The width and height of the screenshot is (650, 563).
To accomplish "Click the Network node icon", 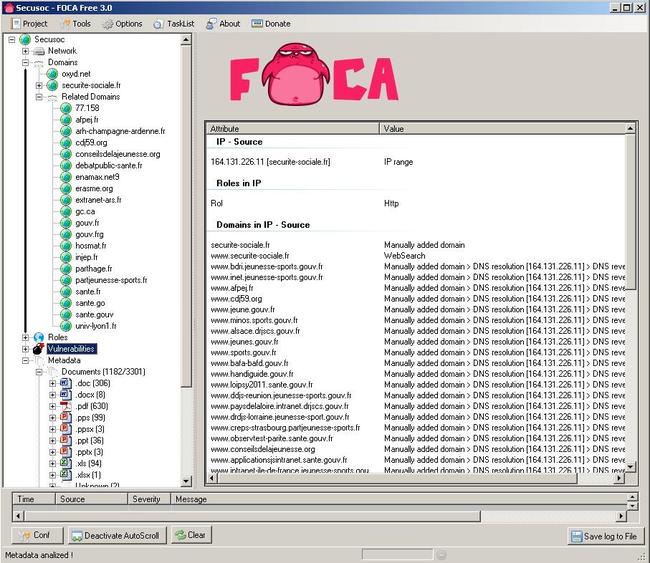I will [x=39, y=51].
